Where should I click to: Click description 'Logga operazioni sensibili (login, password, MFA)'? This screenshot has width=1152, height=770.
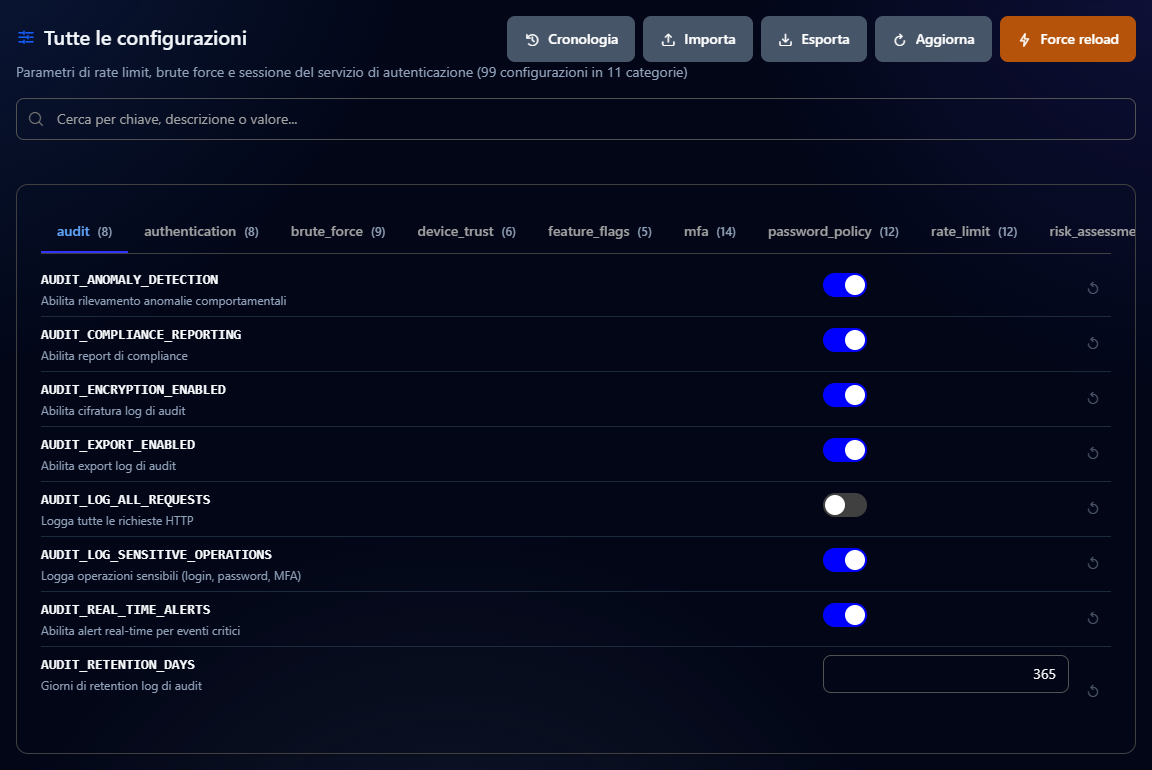(171, 576)
